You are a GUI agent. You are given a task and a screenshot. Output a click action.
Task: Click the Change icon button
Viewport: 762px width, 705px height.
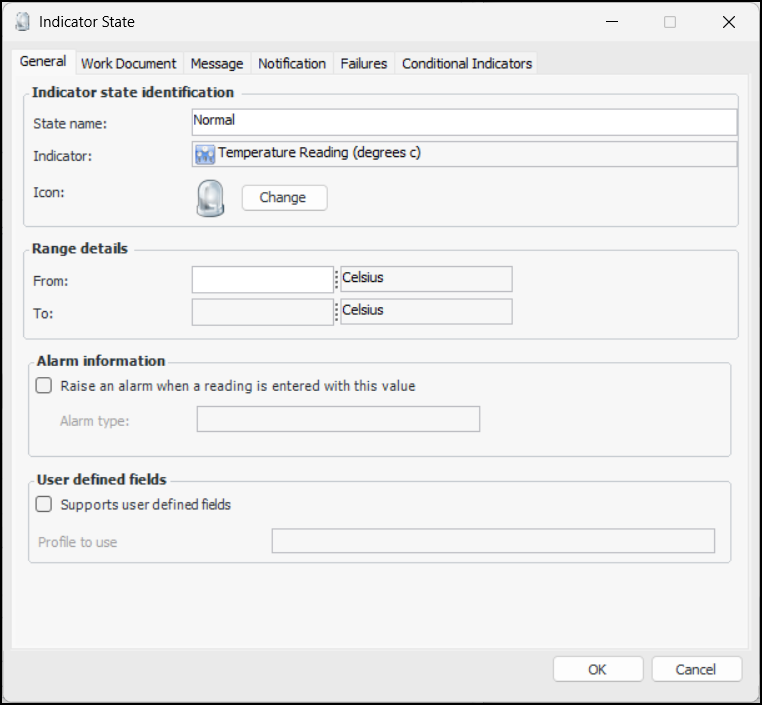point(284,198)
